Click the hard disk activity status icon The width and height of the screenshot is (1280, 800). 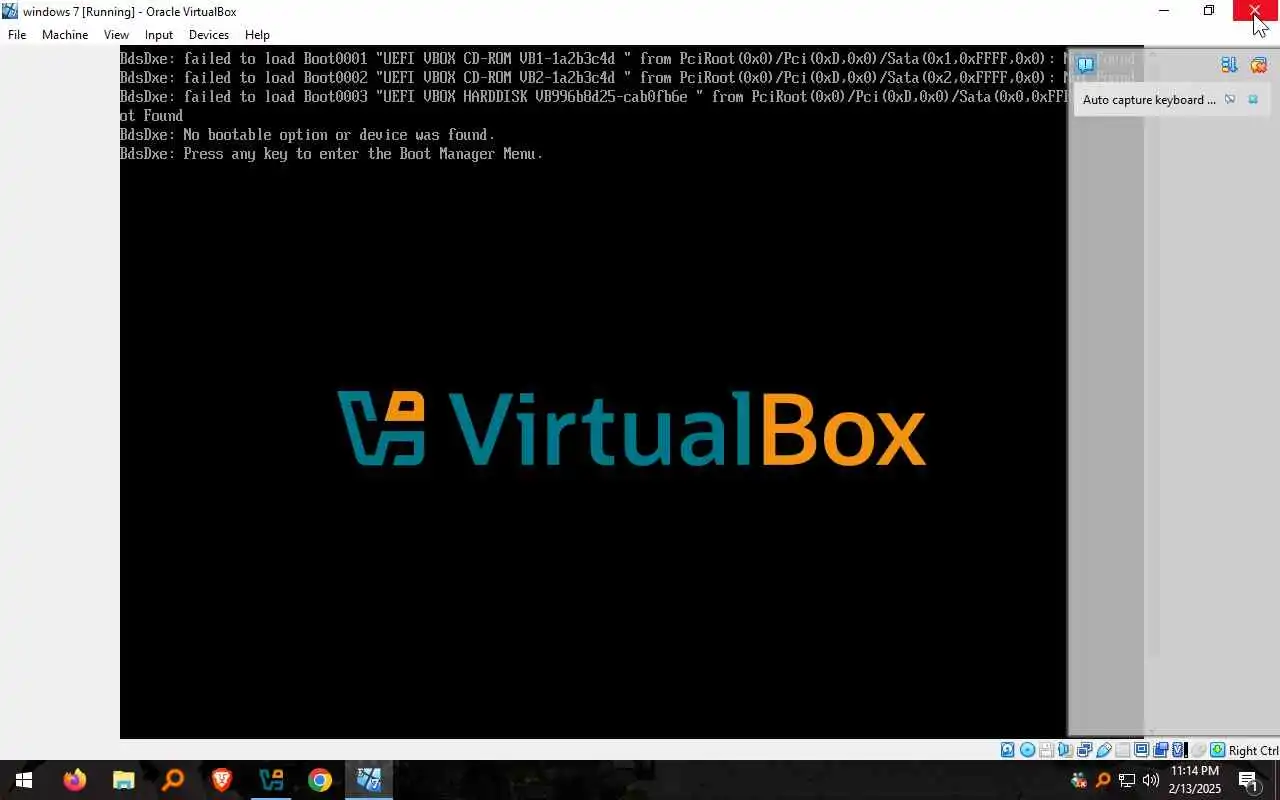(1007, 750)
